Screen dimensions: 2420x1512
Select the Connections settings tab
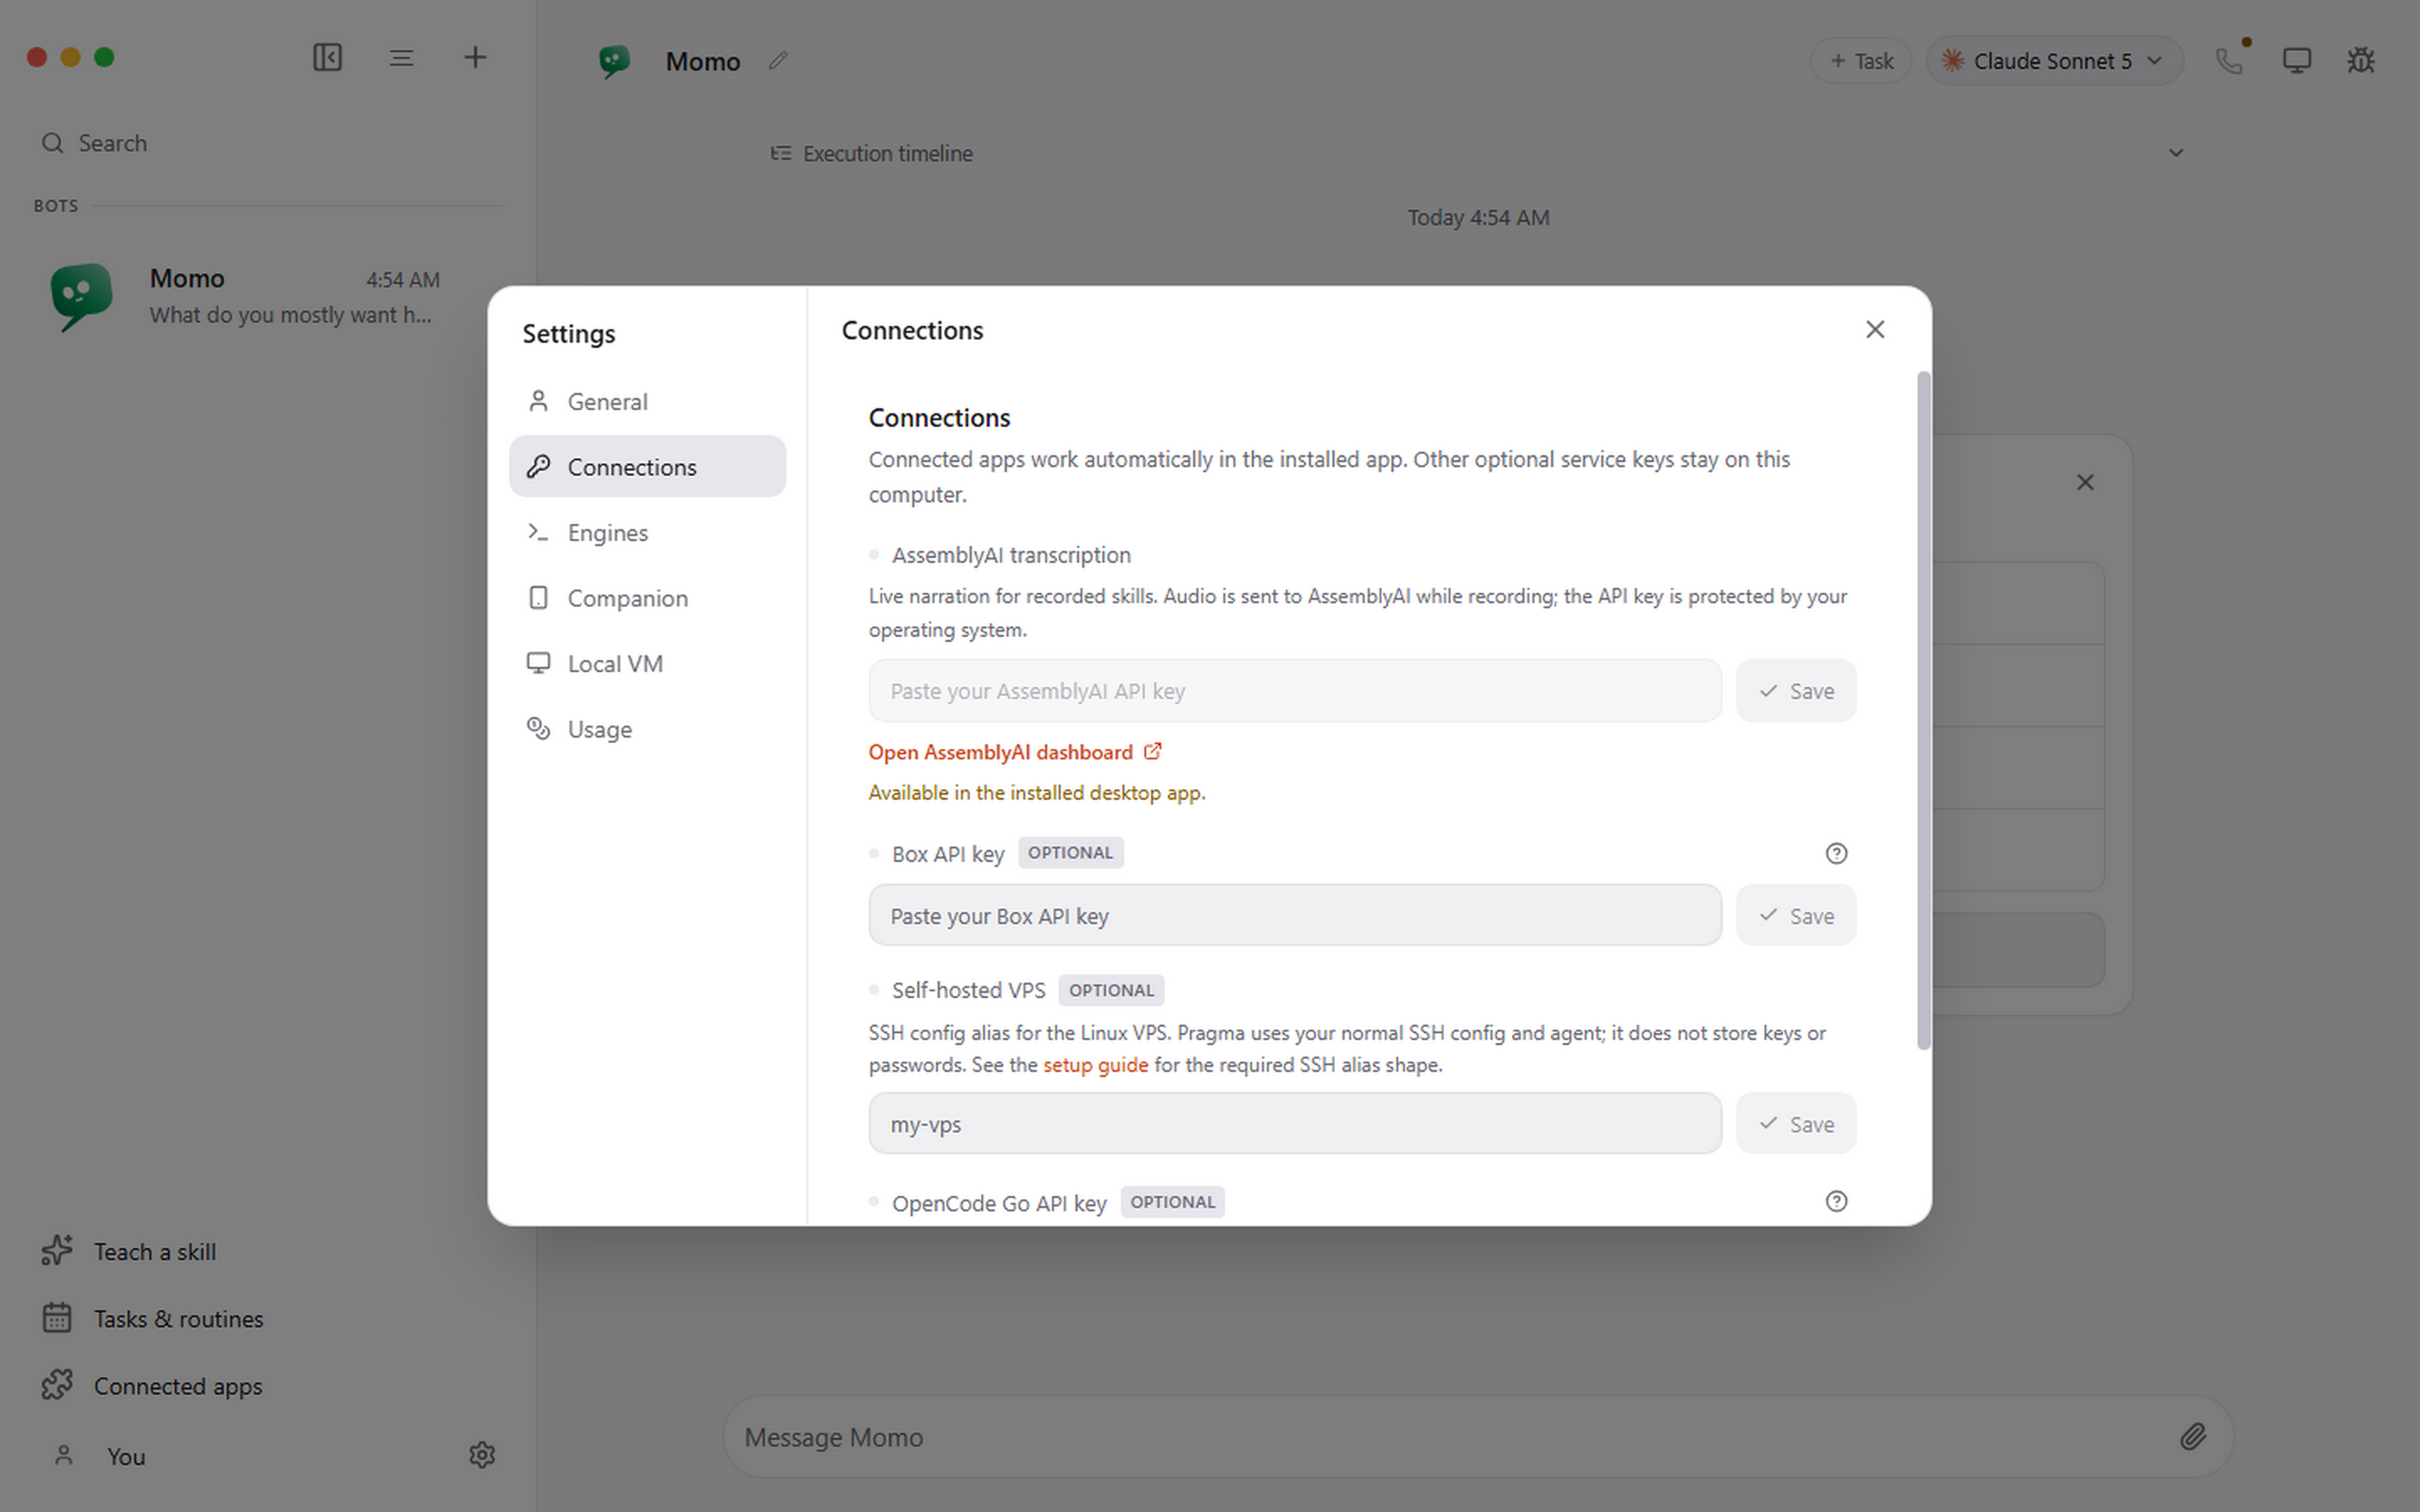(x=647, y=467)
